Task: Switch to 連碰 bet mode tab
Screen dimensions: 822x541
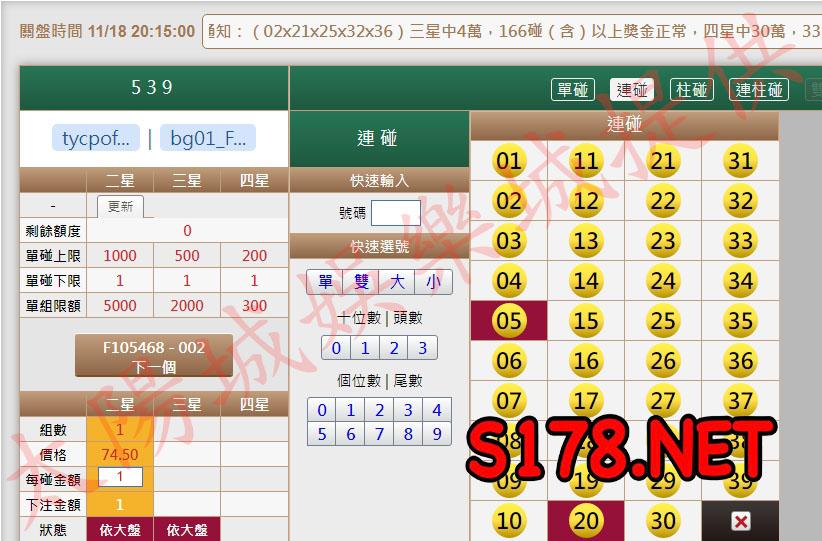Action: tap(632, 90)
